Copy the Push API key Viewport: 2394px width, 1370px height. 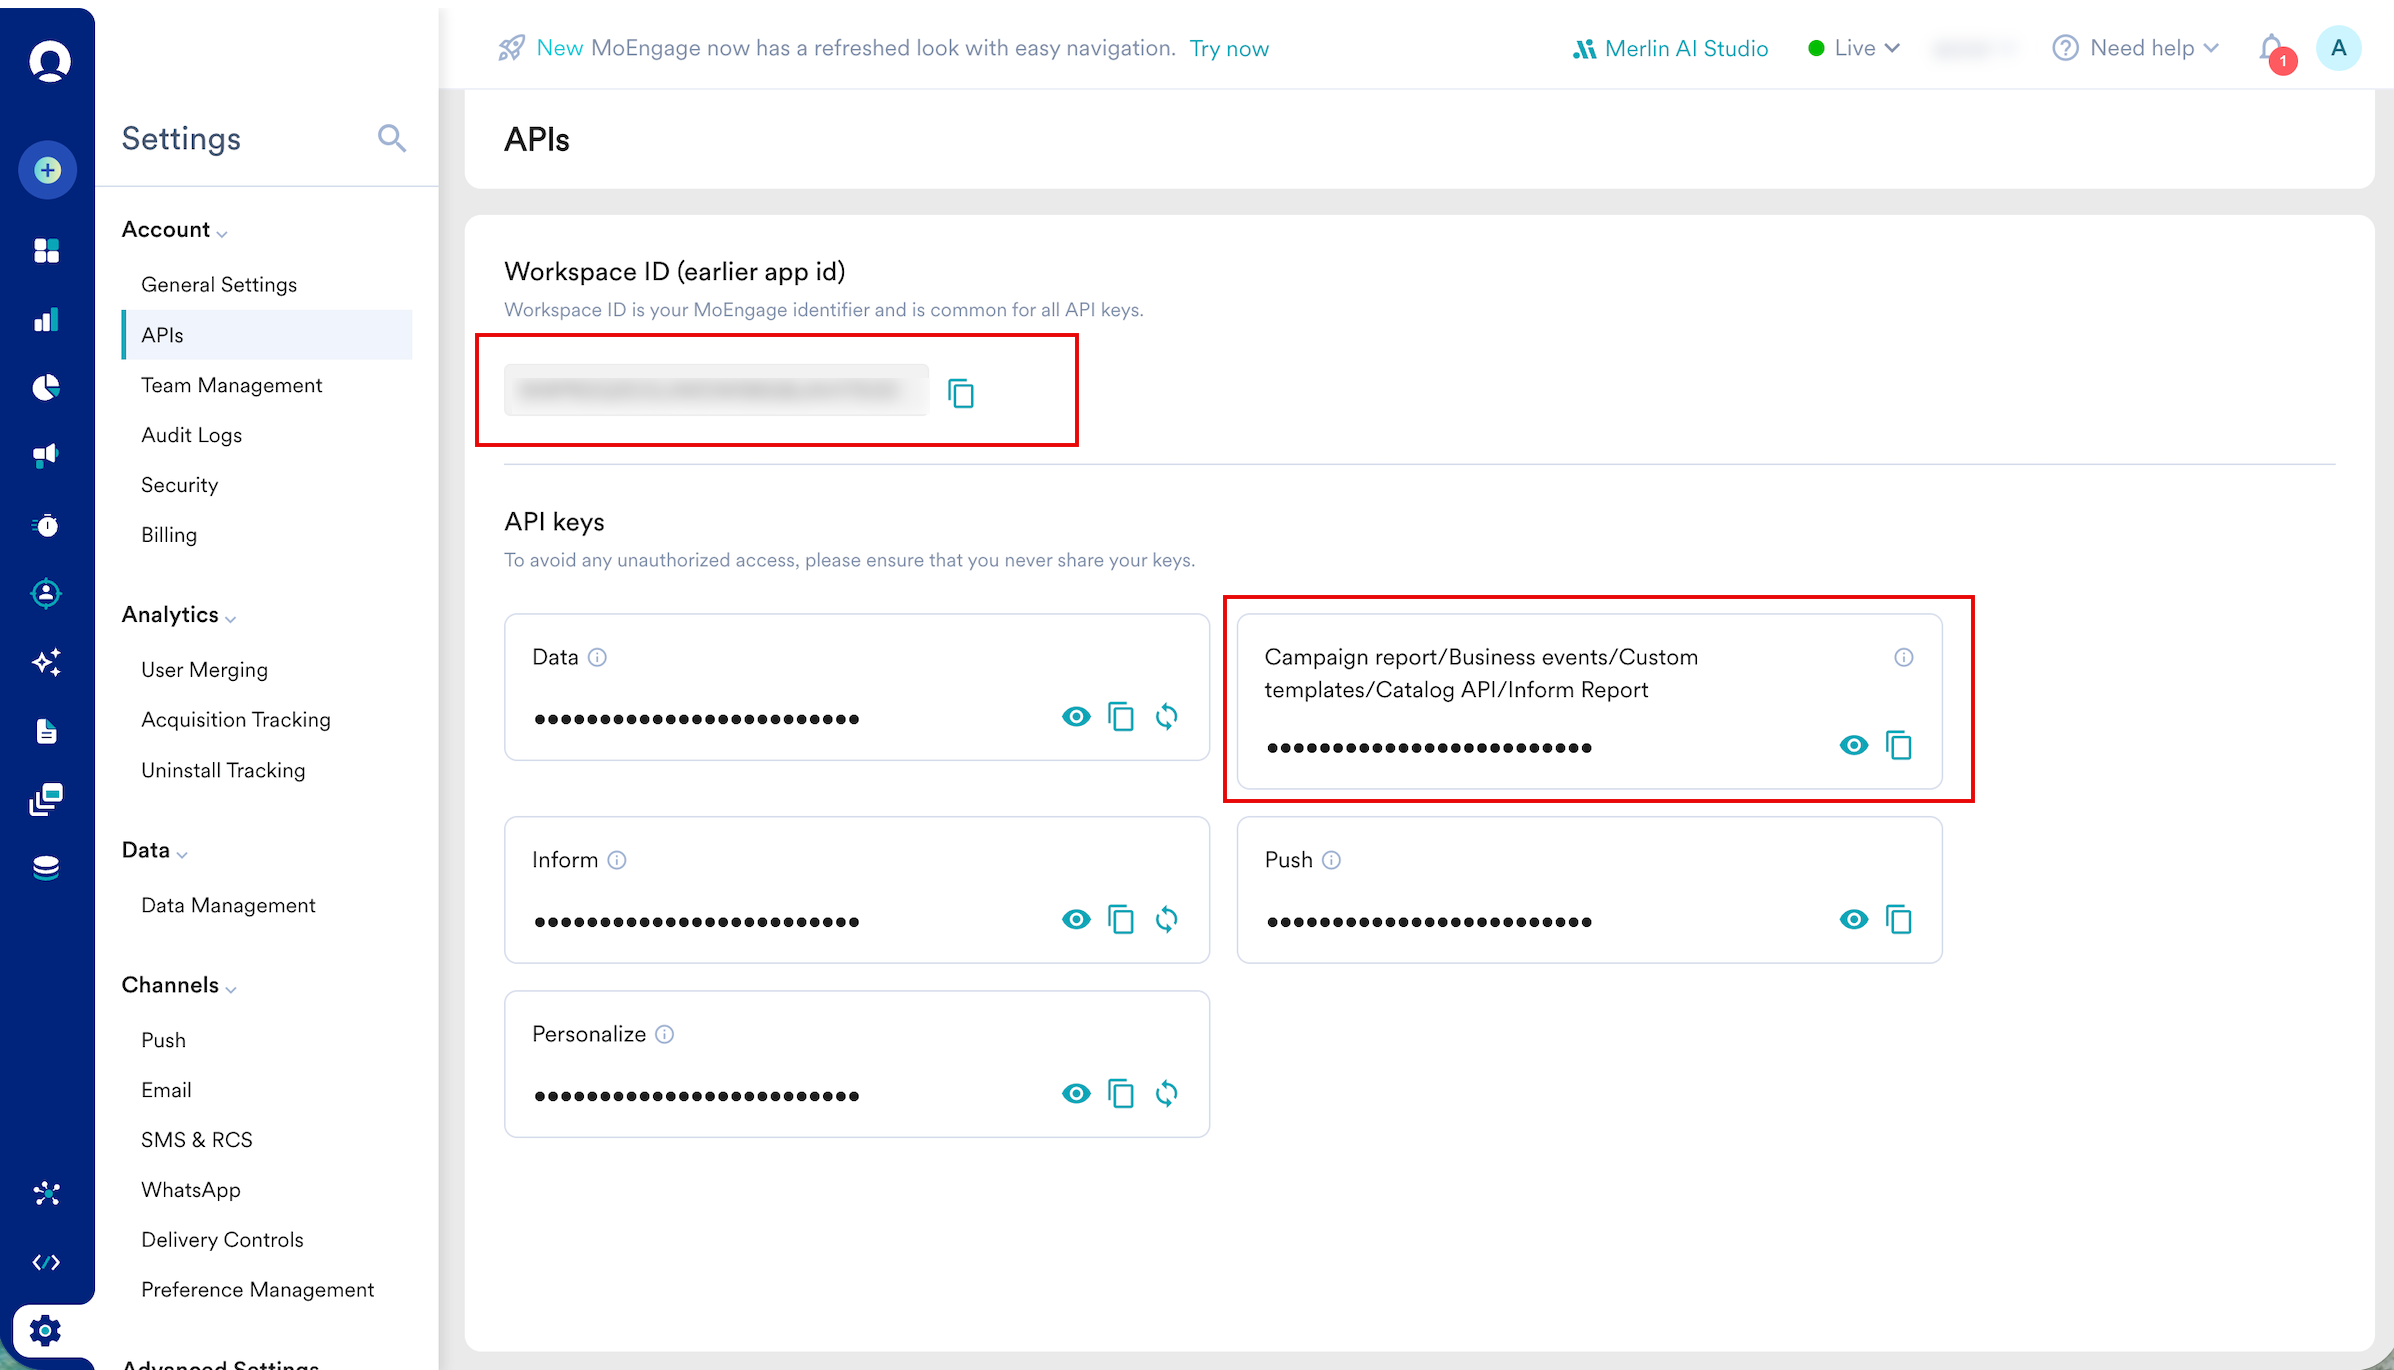[1899, 919]
